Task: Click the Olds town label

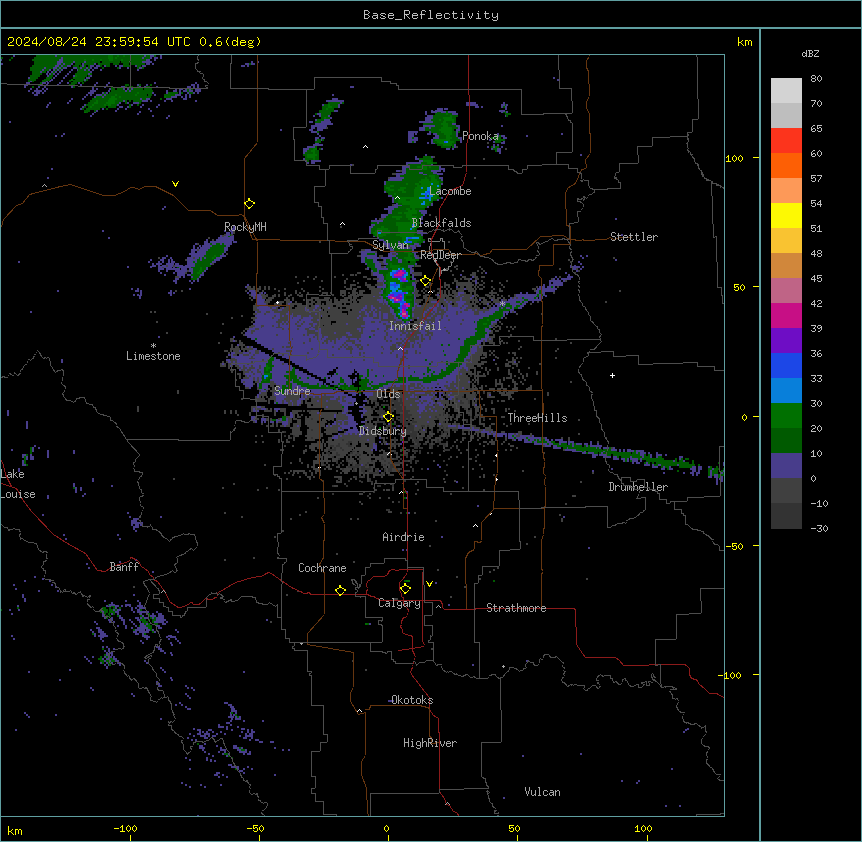Action: point(388,394)
